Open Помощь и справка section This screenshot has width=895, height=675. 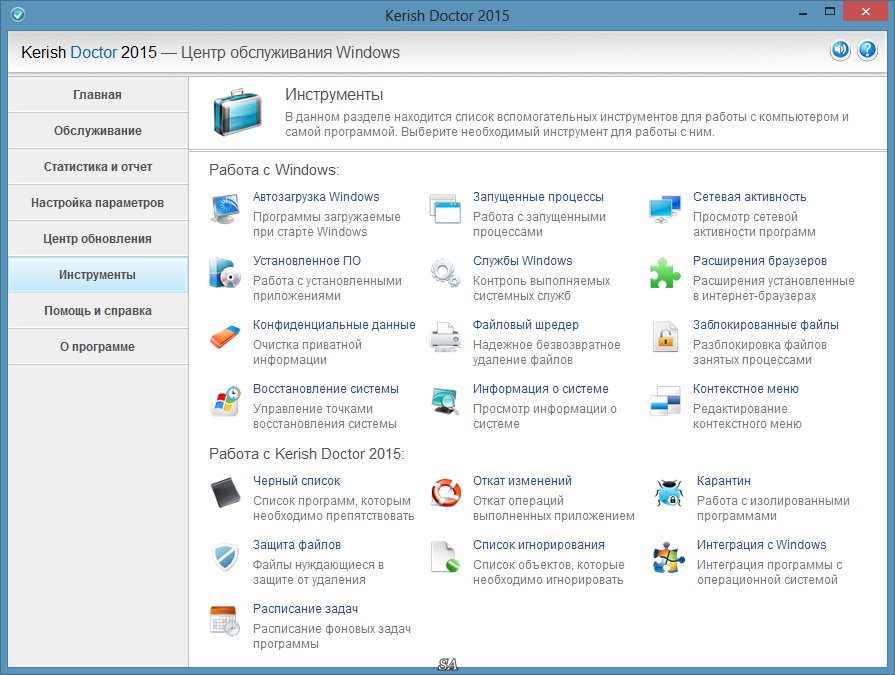(98, 310)
